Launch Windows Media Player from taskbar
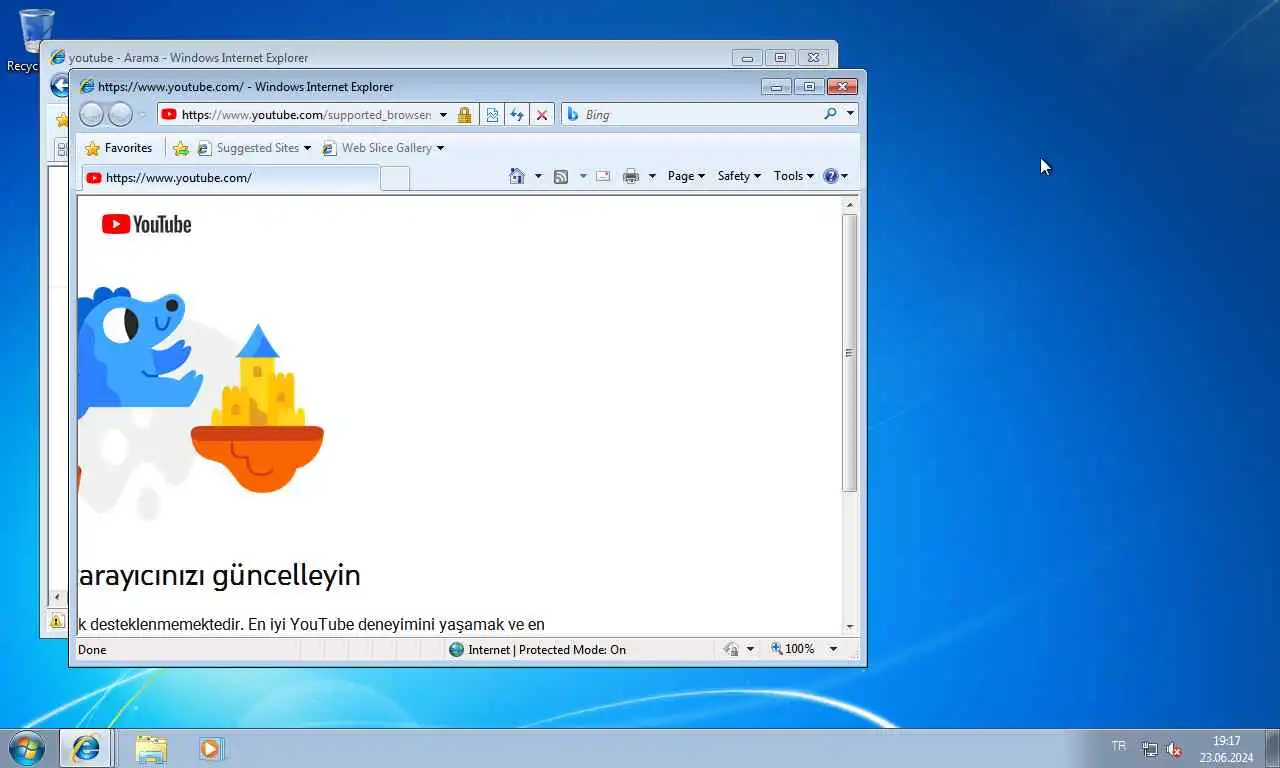This screenshot has width=1280, height=768. click(x=210, y=748)
